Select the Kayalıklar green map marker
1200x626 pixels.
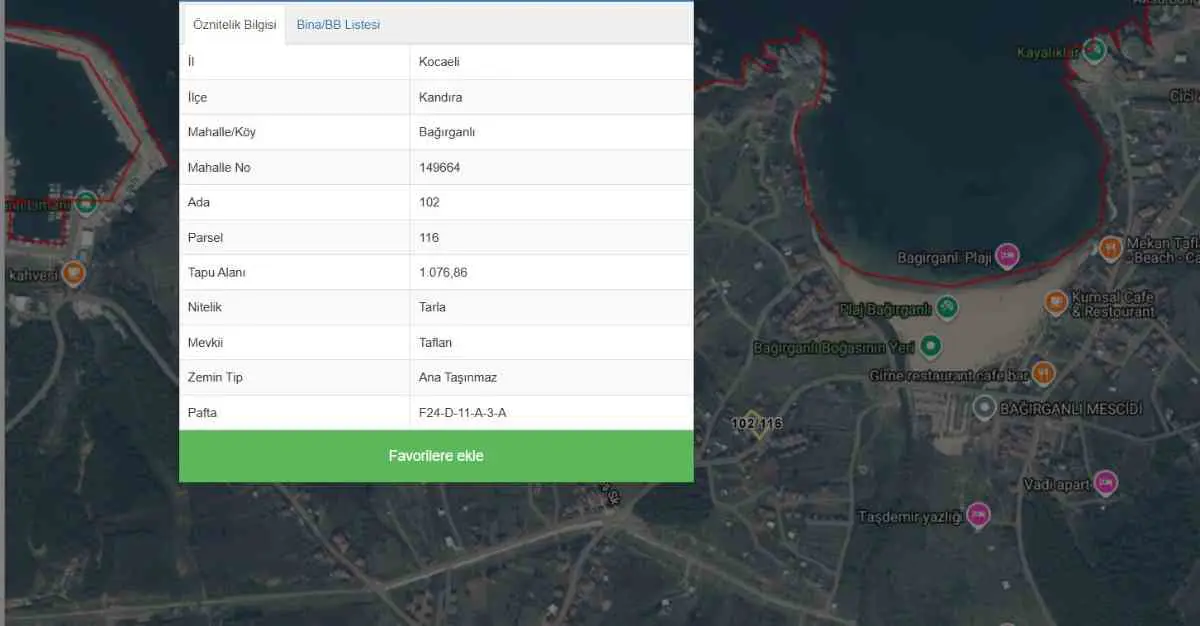pyautogui.click(x=1095, y=48)
